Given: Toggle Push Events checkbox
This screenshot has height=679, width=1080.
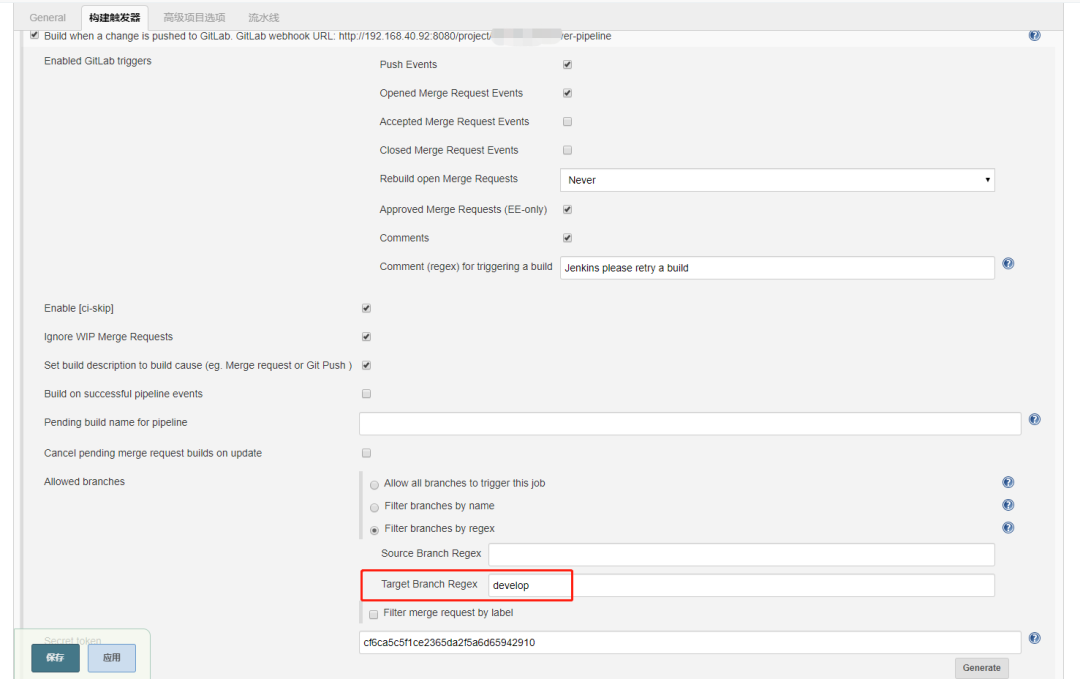Looking at the screenshot, I should [567, 65].
